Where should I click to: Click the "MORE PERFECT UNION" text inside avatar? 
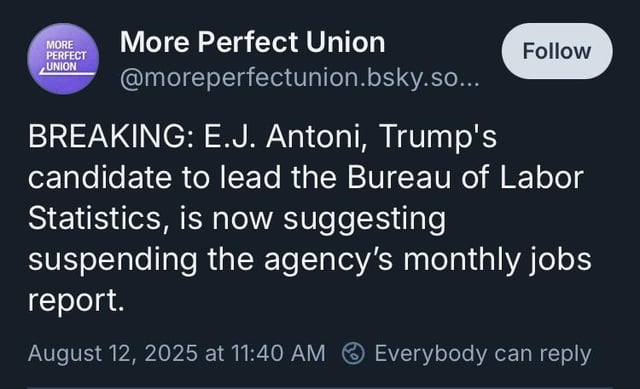(65, 56)
